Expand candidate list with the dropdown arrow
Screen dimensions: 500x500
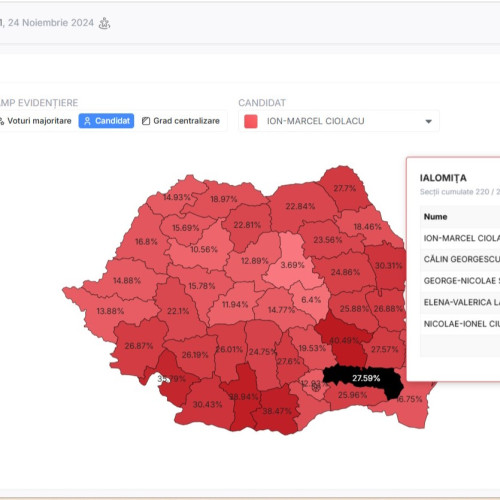(x=429, y=121)
